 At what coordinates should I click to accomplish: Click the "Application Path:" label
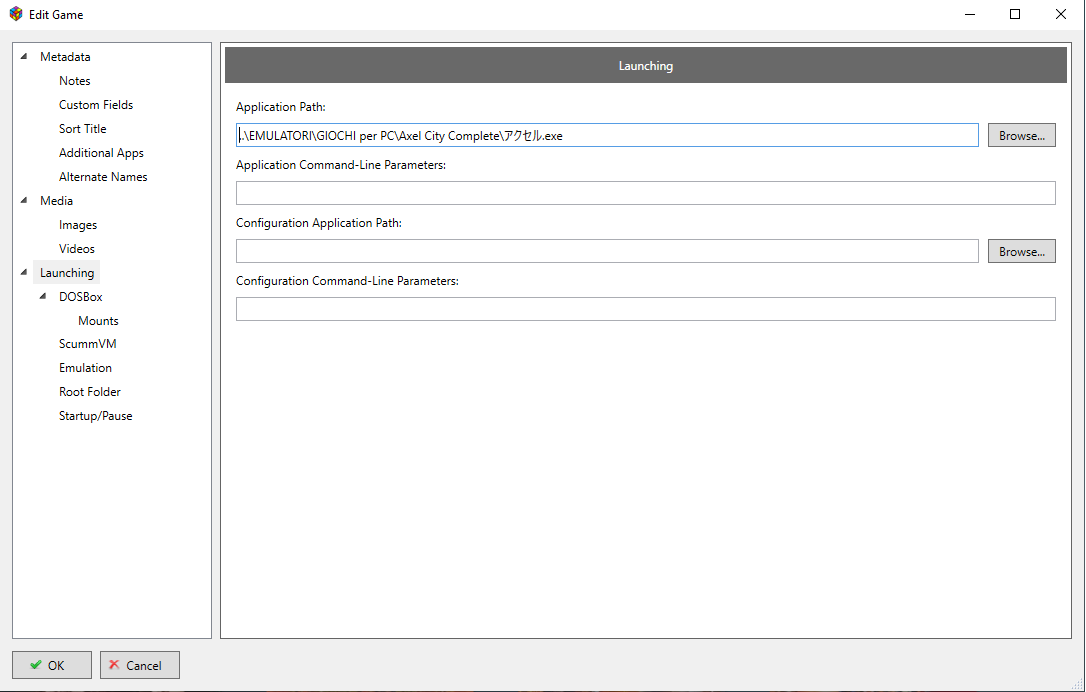click(281, 107)
